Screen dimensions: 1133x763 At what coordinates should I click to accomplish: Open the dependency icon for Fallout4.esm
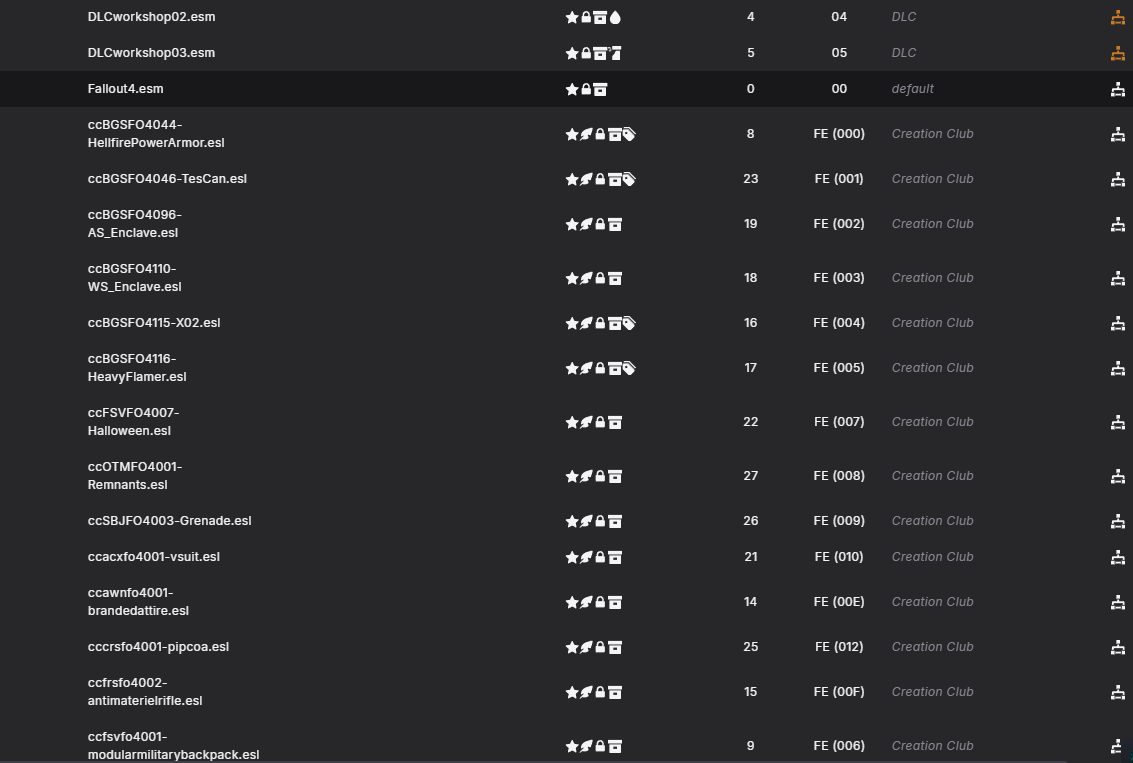pos(1118,90)
